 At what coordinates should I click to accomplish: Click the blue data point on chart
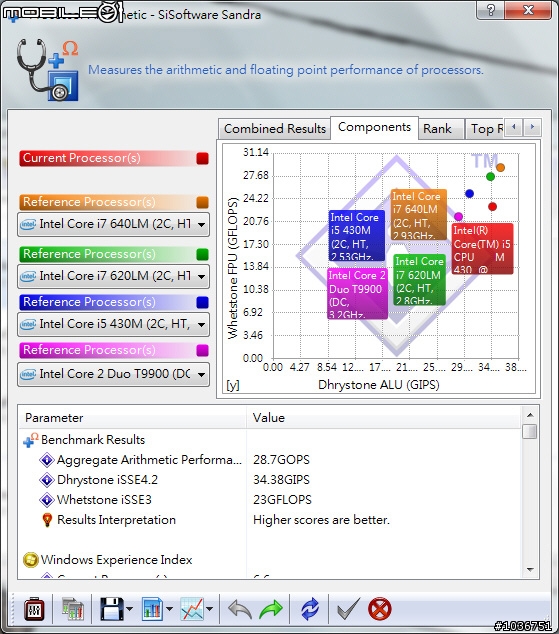(469, 194)
